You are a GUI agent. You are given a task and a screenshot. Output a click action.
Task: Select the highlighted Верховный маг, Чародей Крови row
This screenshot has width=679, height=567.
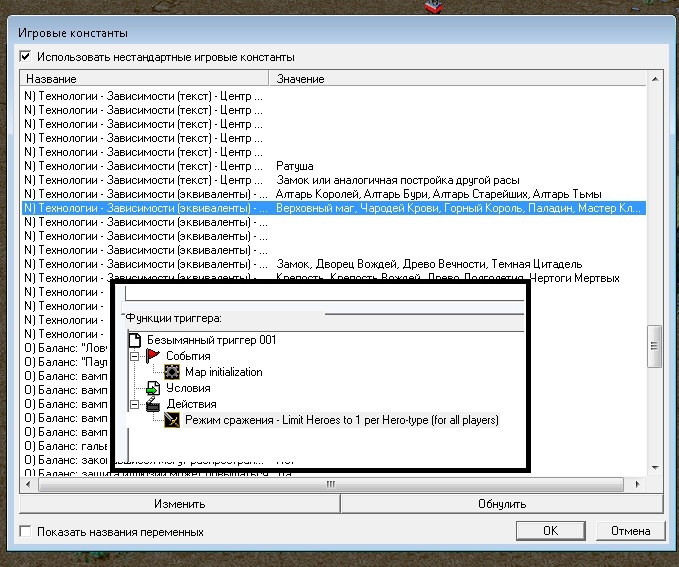[334, 208]
